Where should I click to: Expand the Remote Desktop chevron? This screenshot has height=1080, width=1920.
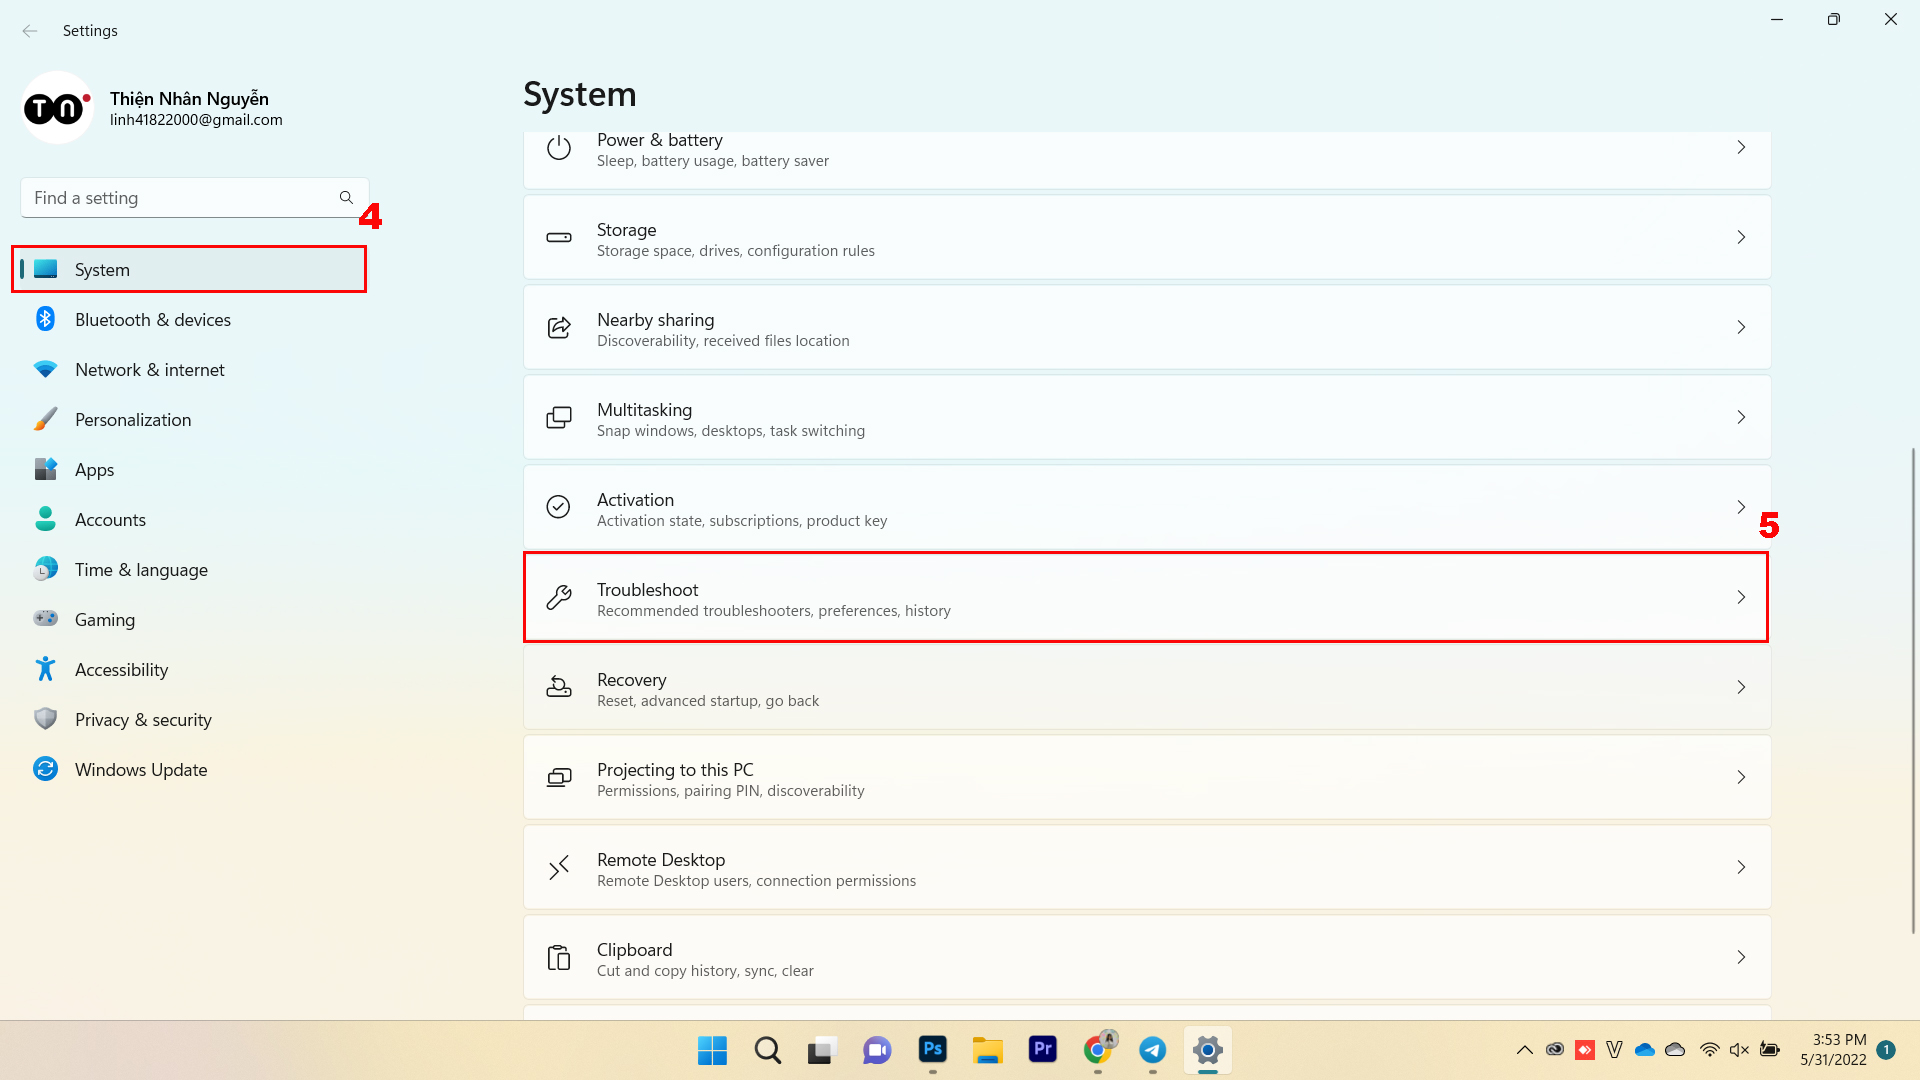click(1741, 867)
